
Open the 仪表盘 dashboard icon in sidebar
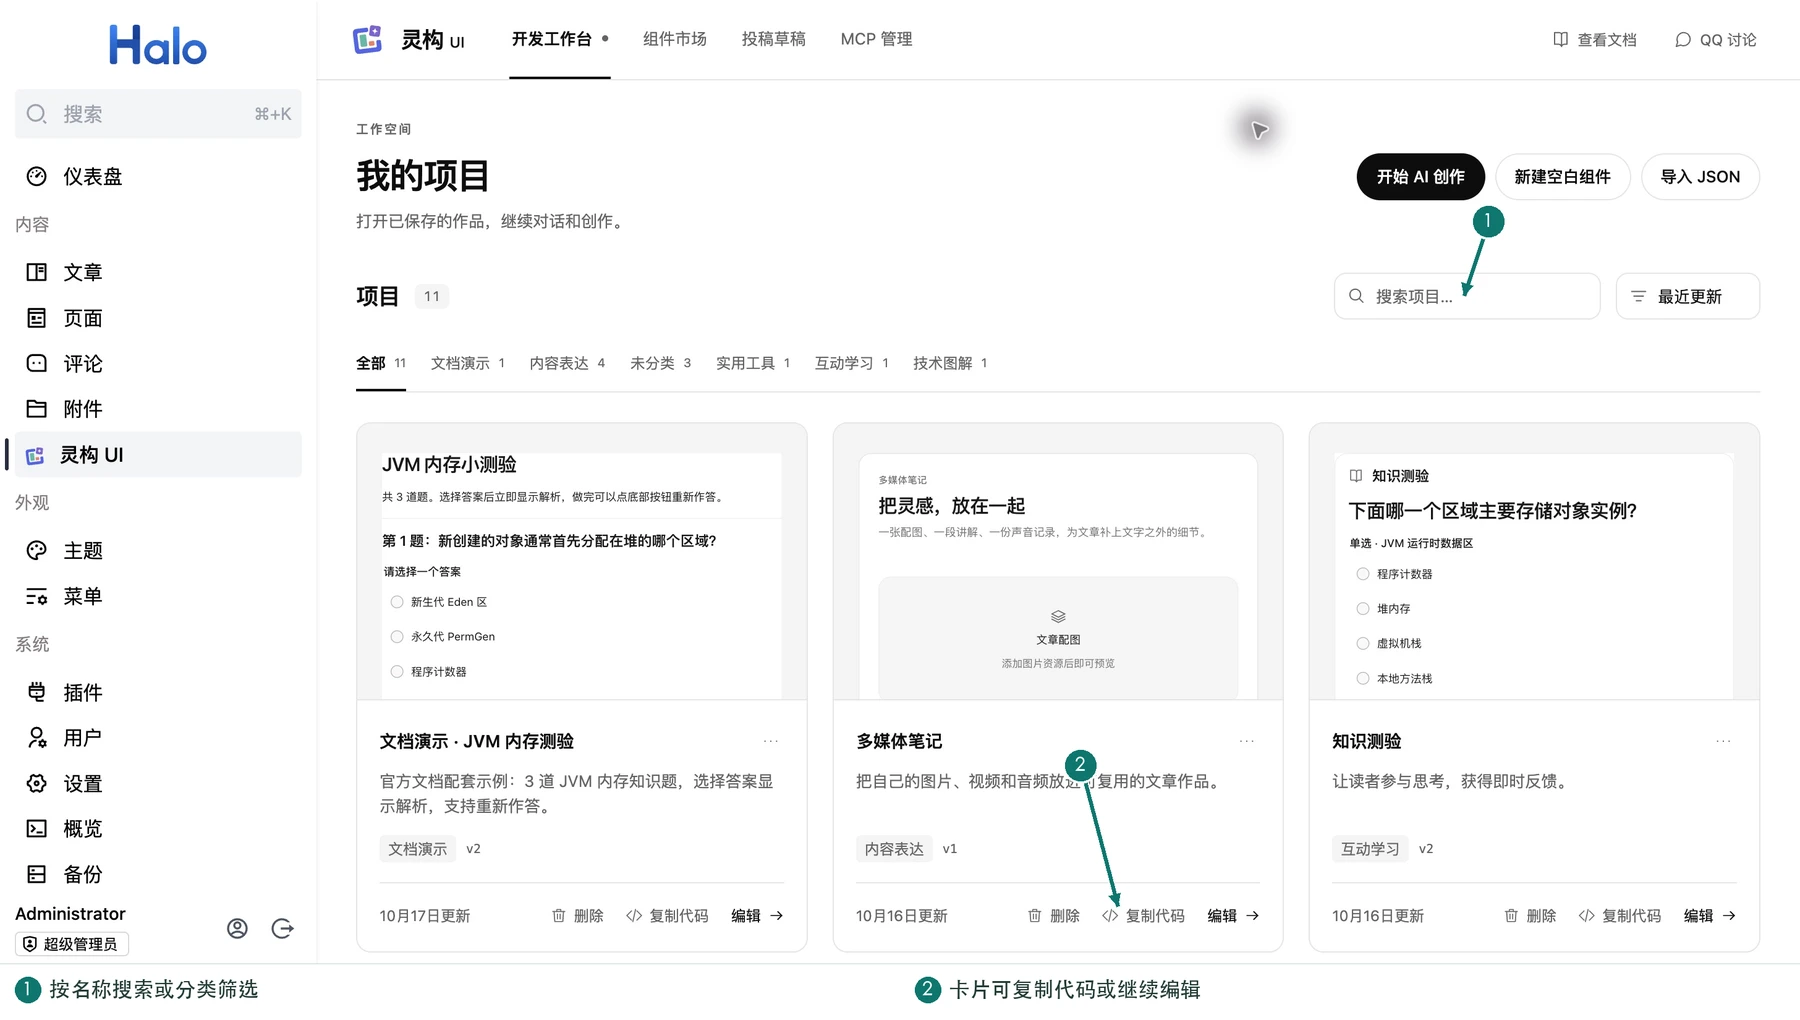(x=37, y=176)
